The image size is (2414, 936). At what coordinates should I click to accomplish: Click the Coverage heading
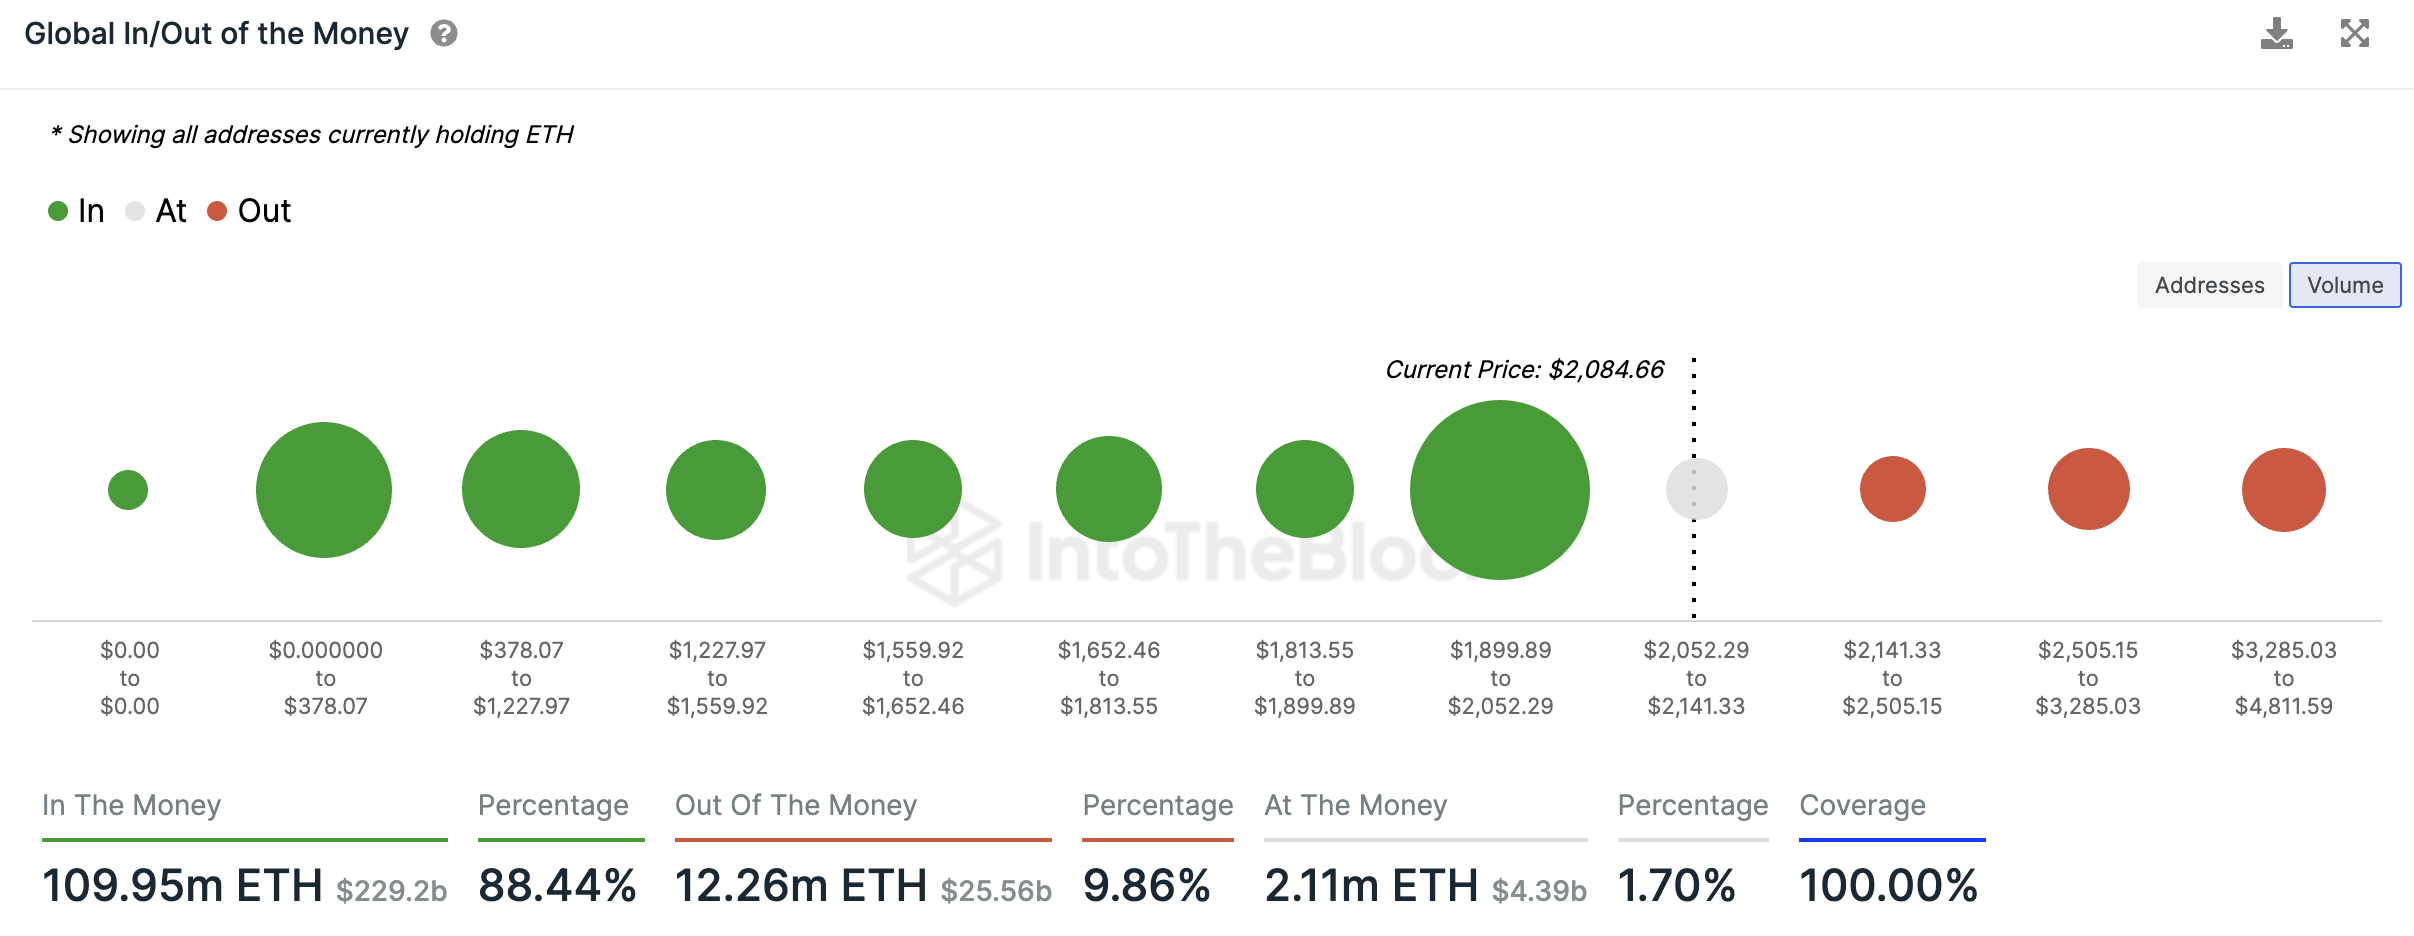pos(1862,805)
